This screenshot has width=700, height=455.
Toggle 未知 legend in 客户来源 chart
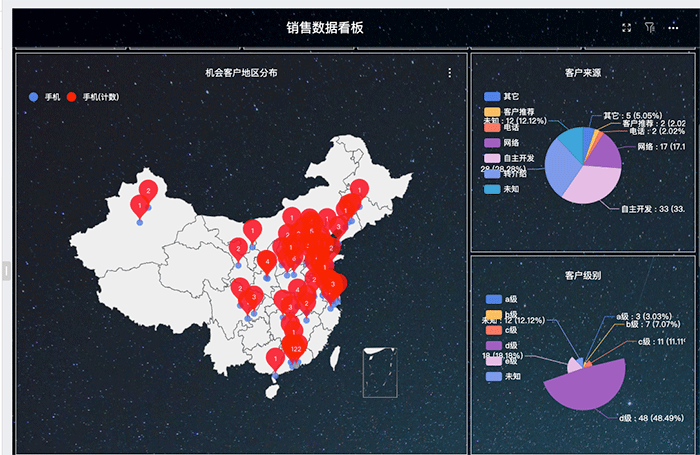coord(502,189)
